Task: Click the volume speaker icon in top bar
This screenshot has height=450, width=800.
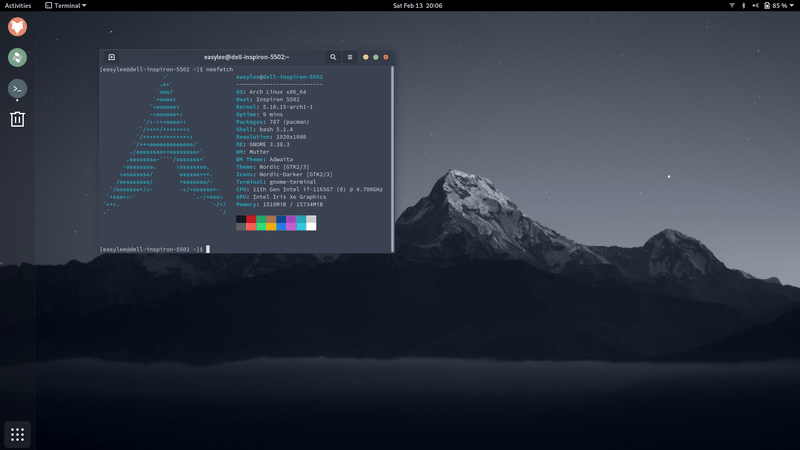Action: (756, 6)
